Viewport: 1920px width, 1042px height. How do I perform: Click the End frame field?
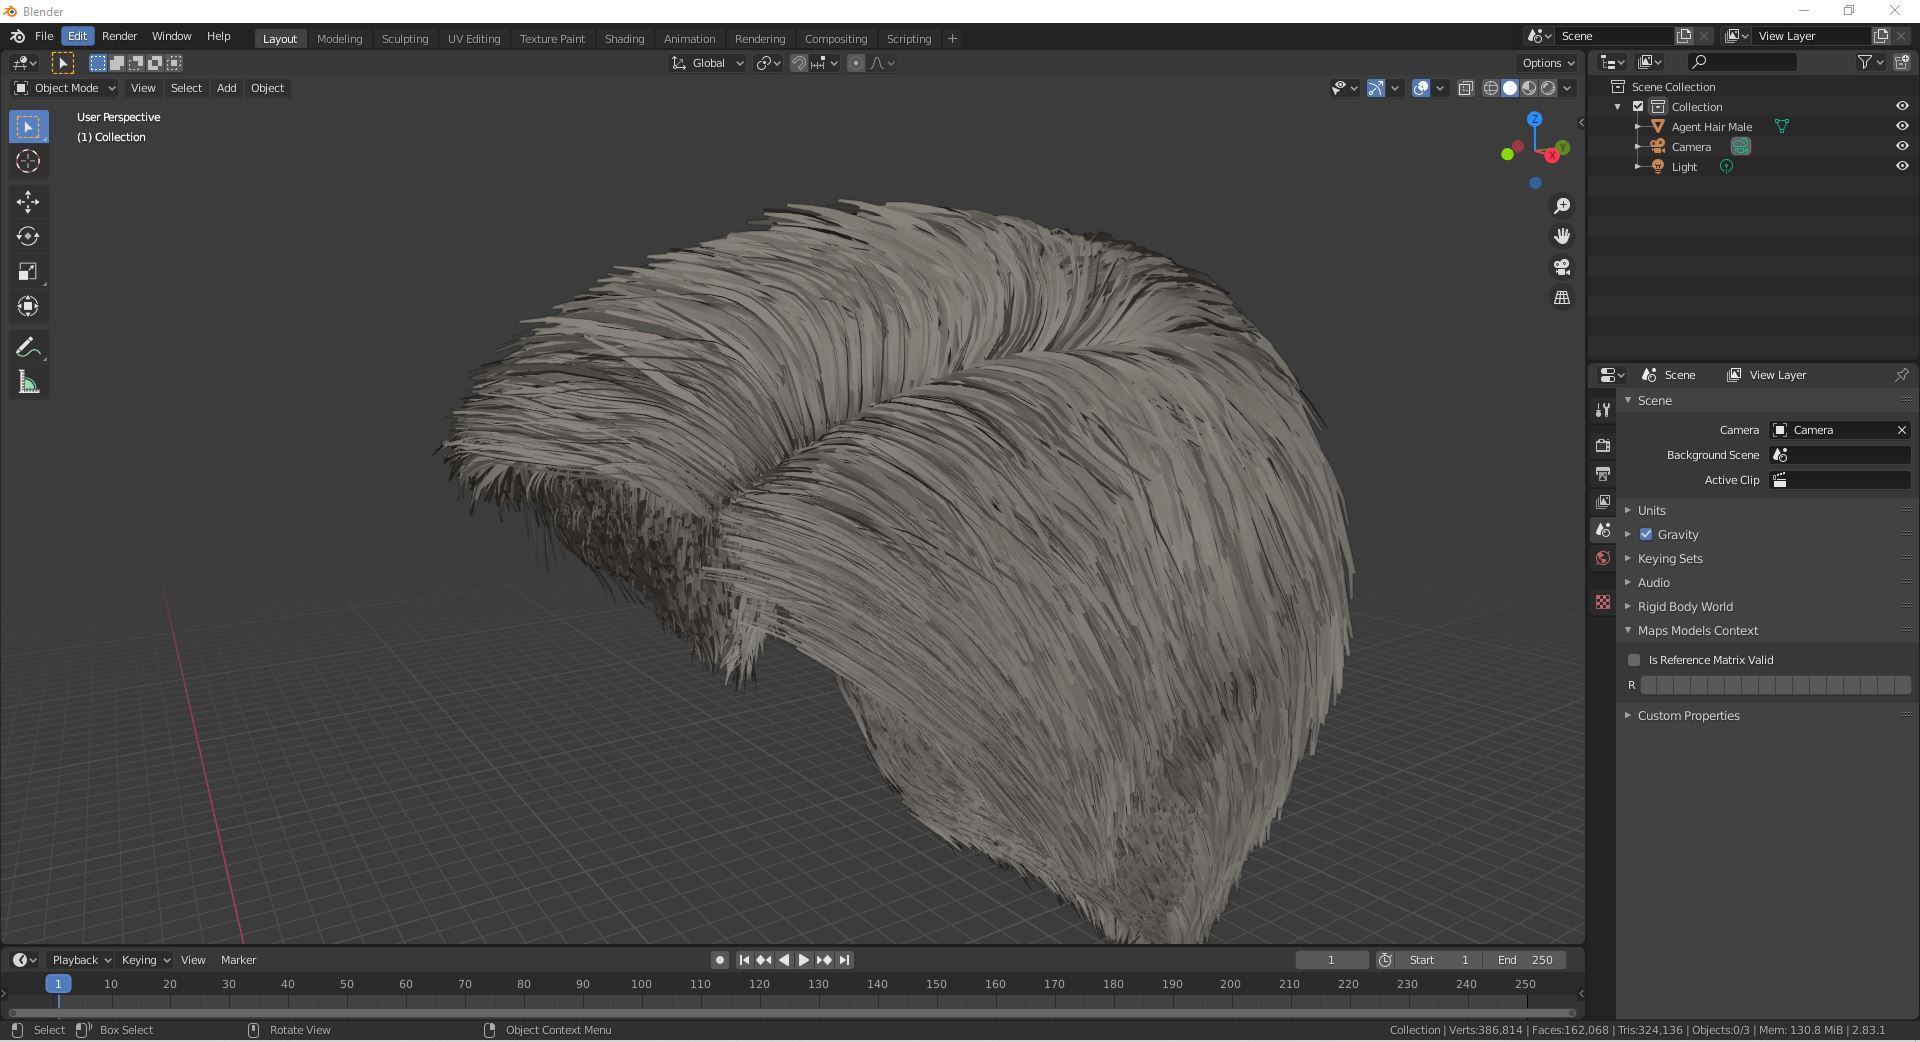[1525, 960]
